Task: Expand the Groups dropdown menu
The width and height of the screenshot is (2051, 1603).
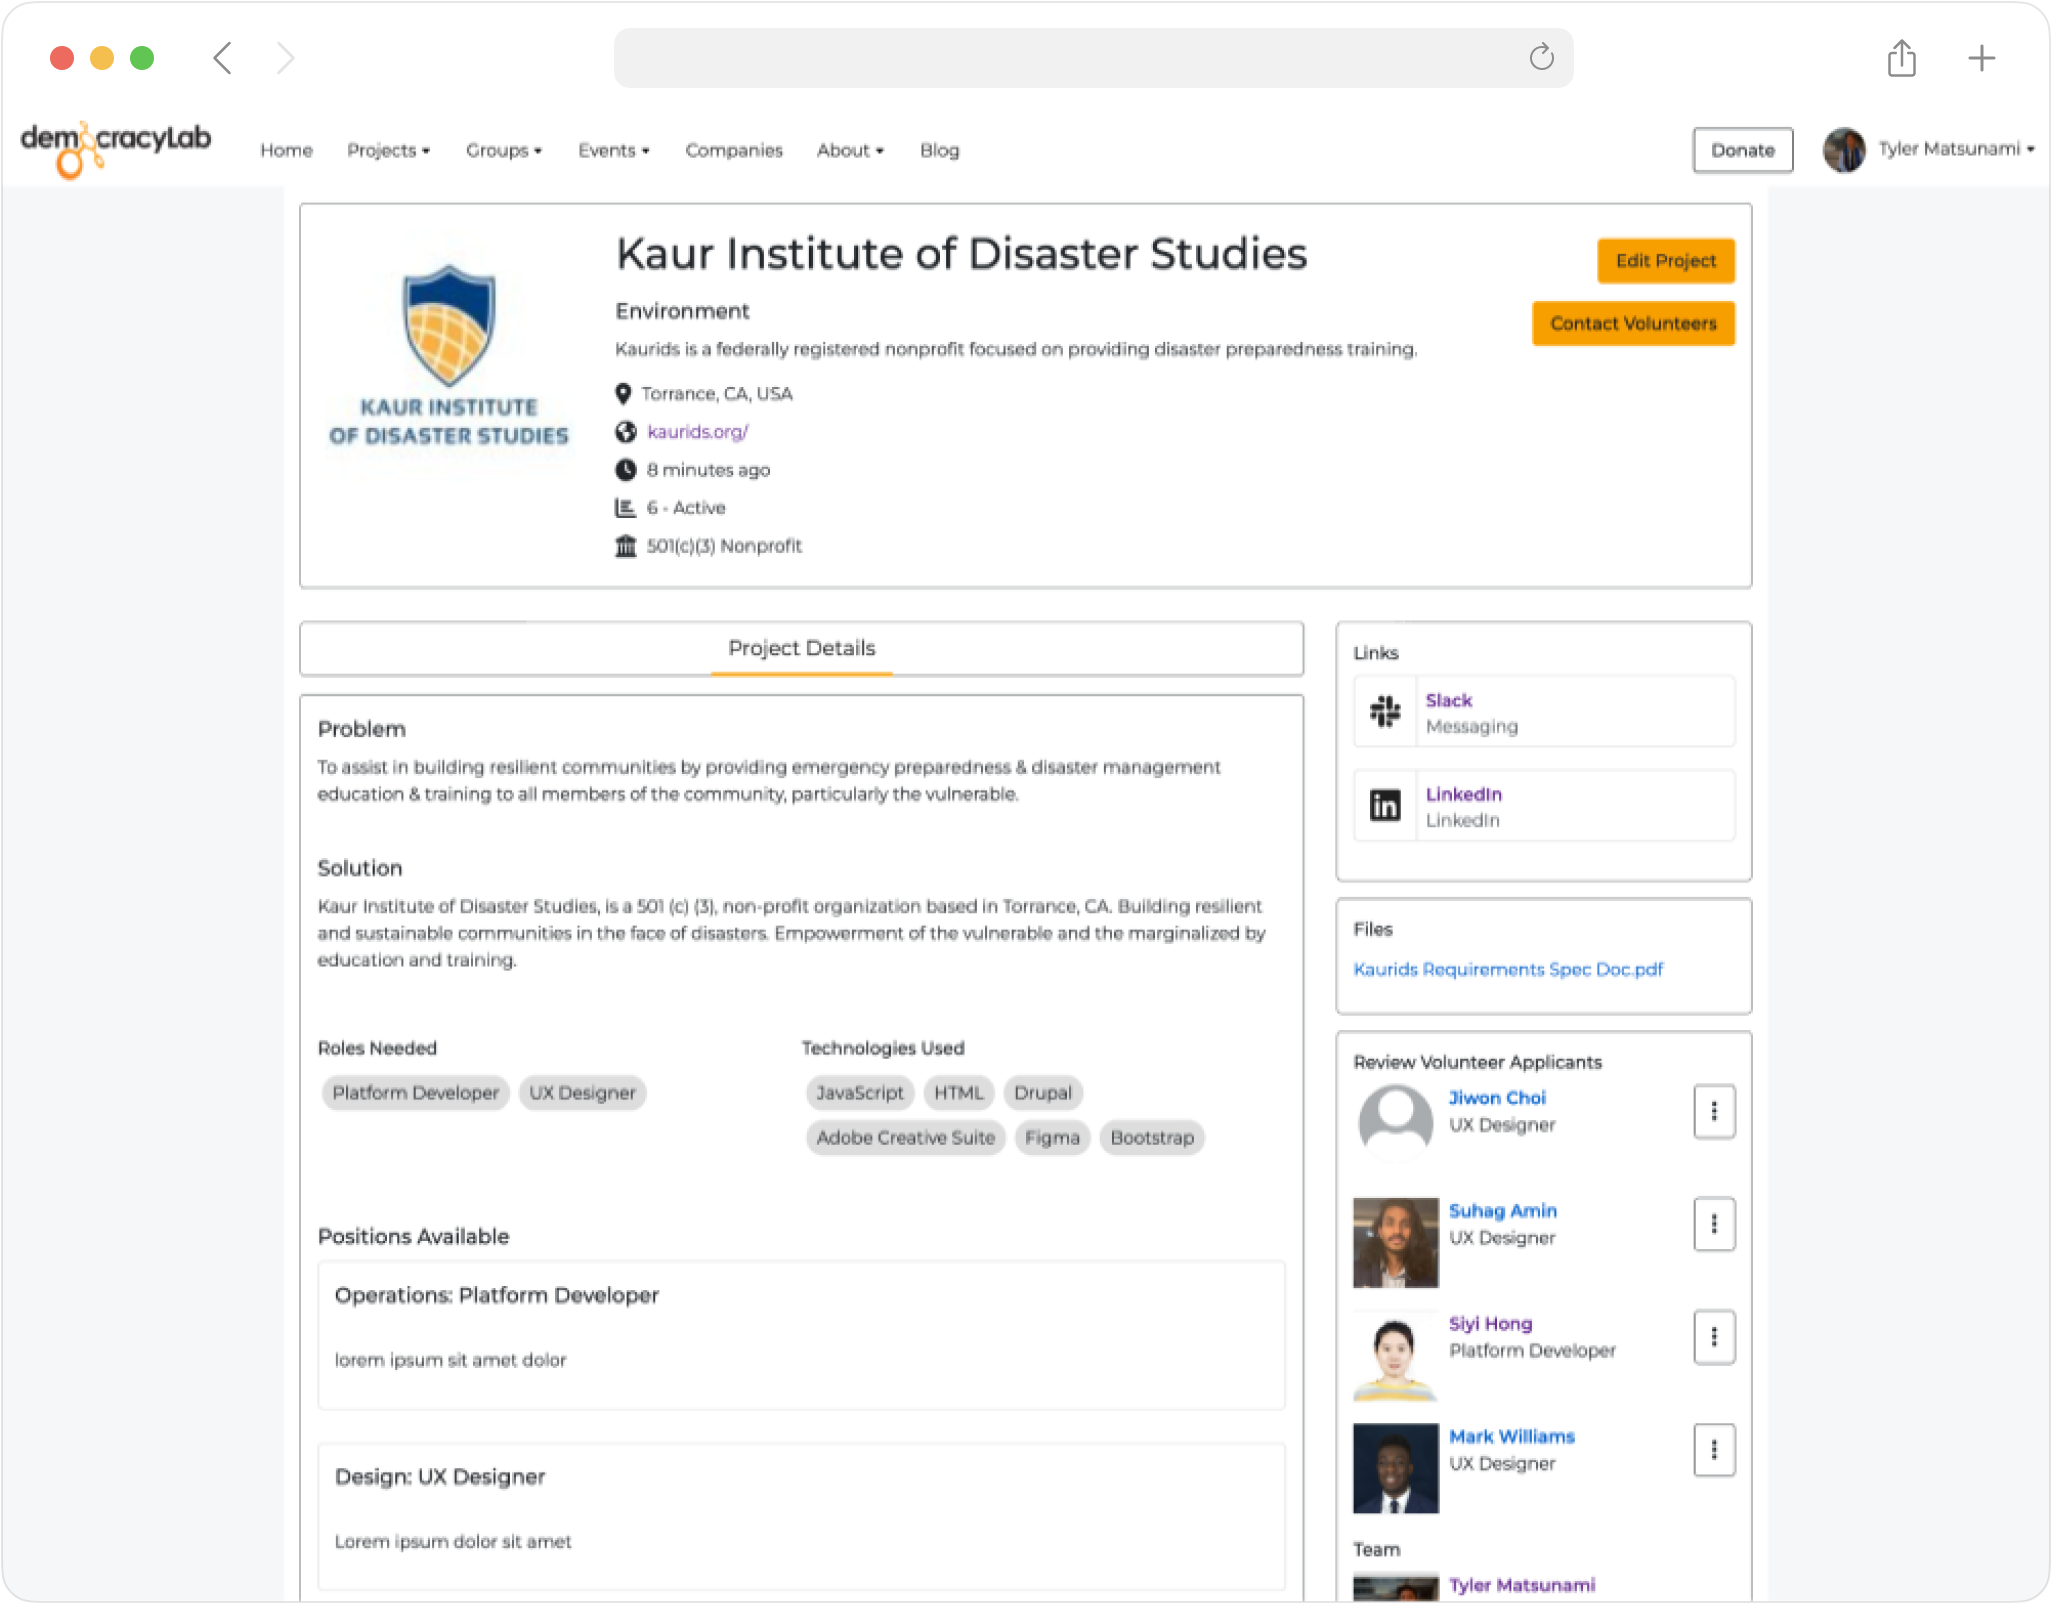Action: [x=503, y=150]
